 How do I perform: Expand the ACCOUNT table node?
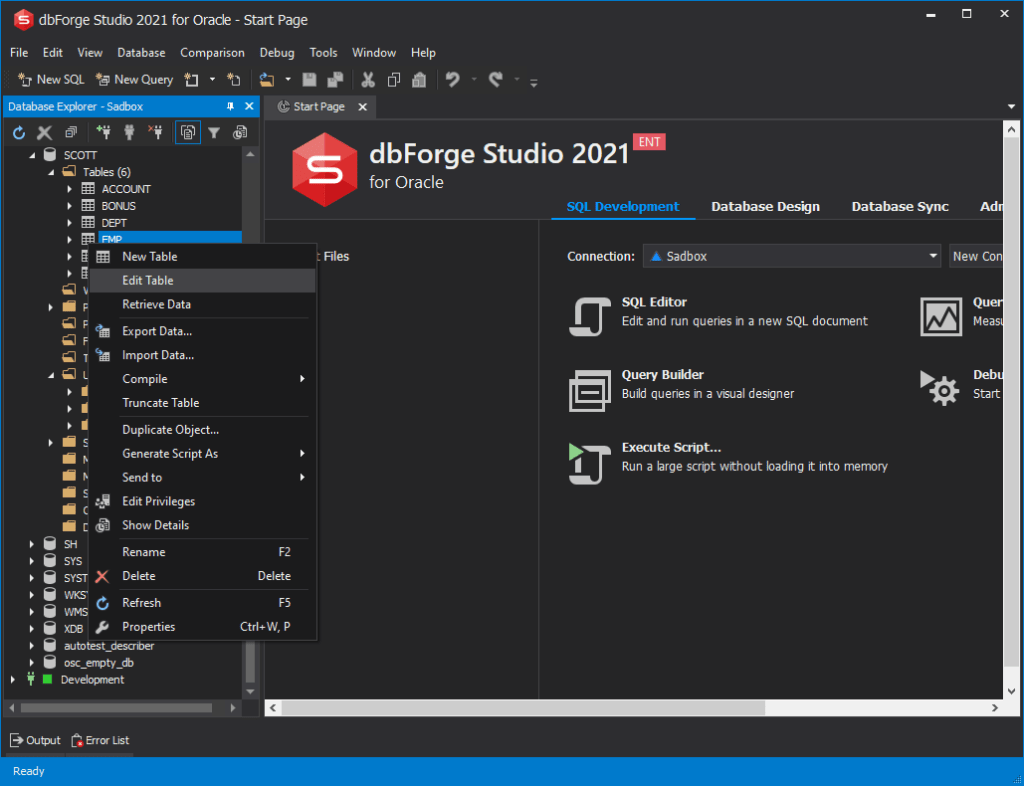tap(69, 189)
